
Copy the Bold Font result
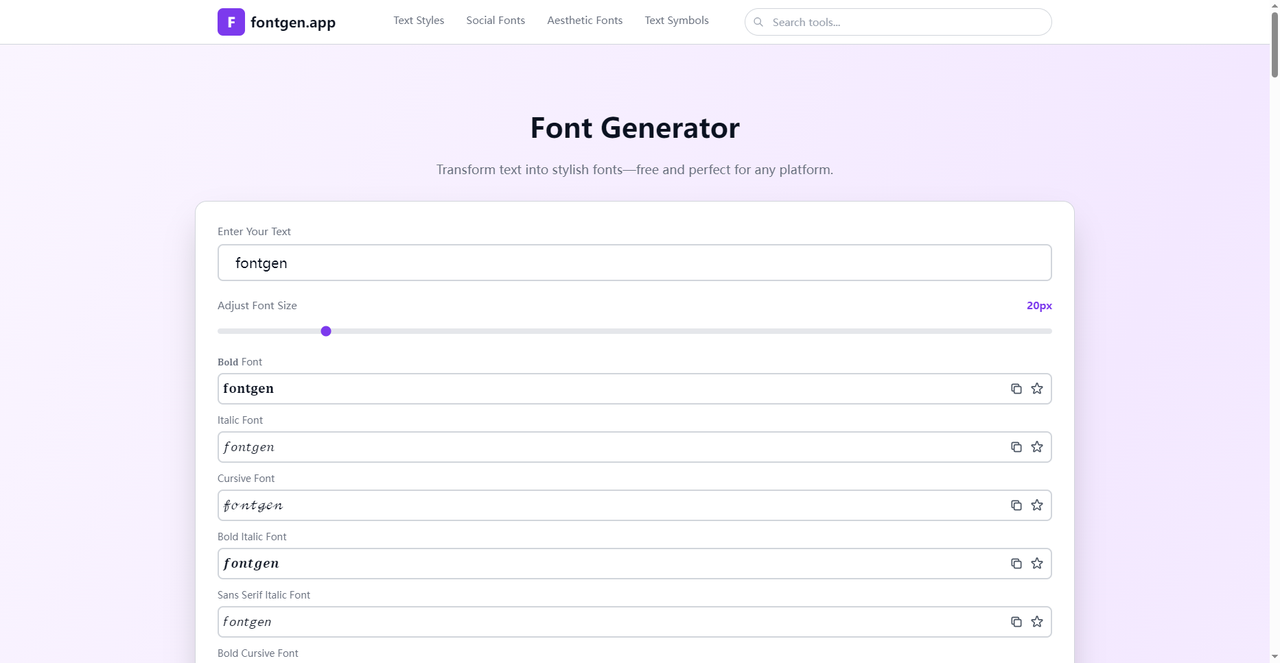click(x=1016, y=389)
